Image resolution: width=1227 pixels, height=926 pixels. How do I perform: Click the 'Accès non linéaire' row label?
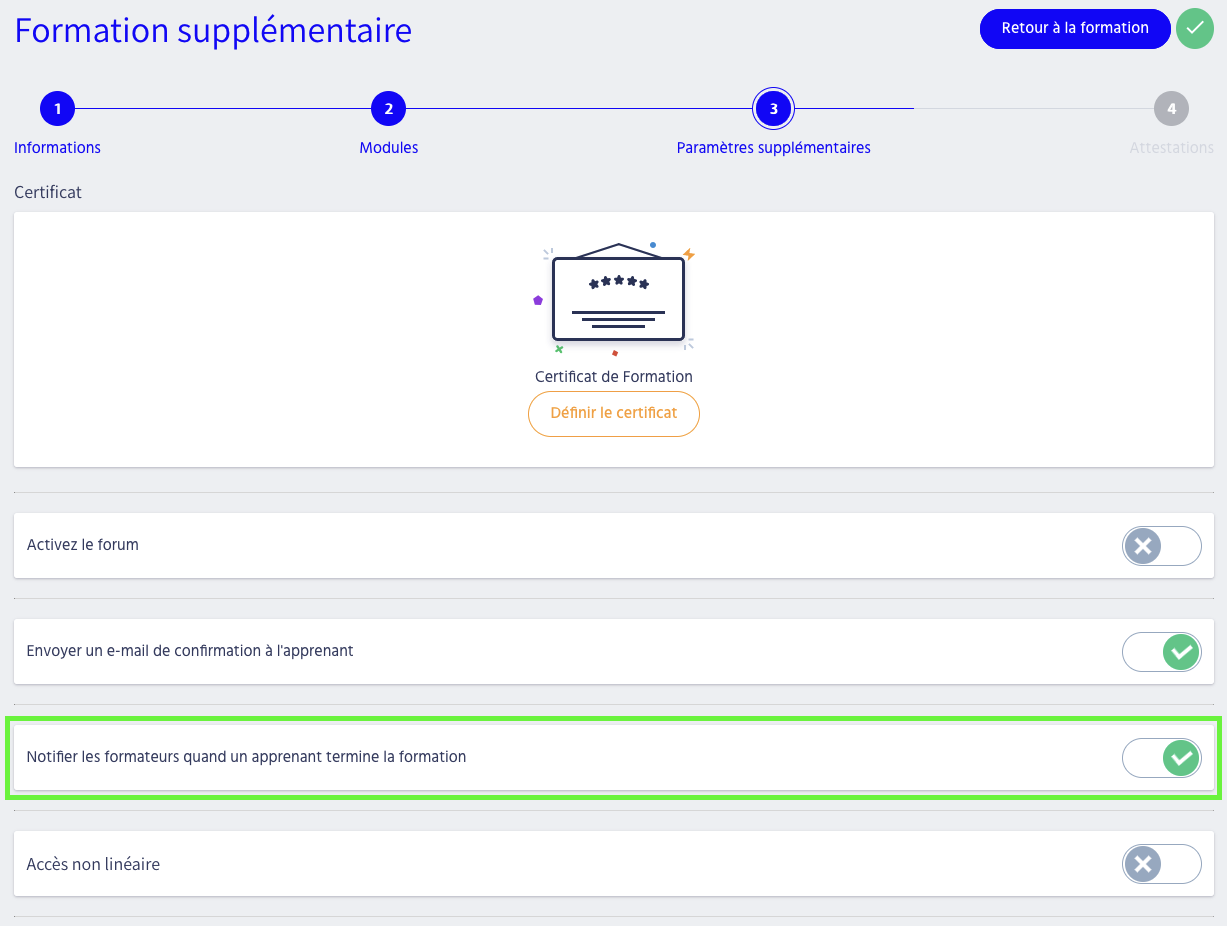tap(93, 864)
